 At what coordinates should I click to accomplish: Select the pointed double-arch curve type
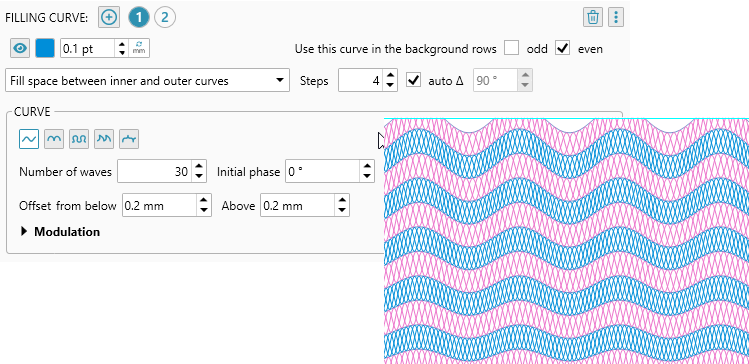[x=104, y=139]
